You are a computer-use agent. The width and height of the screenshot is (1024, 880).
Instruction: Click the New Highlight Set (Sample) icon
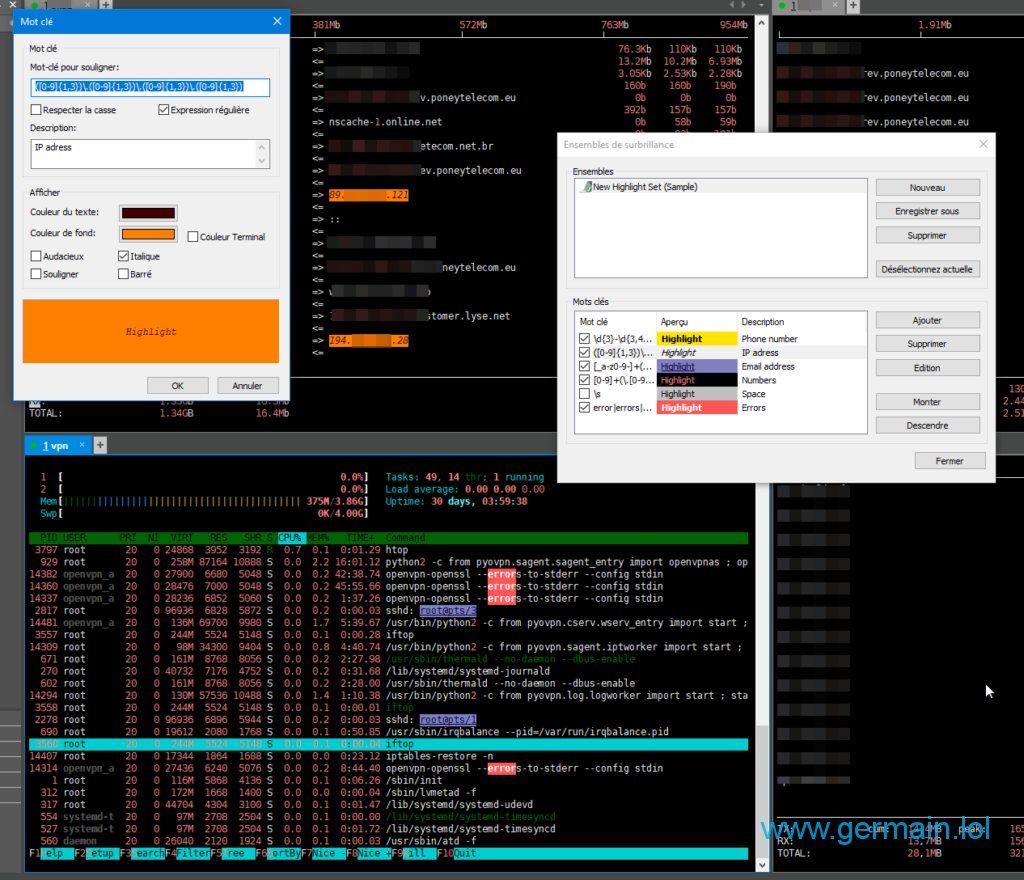586,187
